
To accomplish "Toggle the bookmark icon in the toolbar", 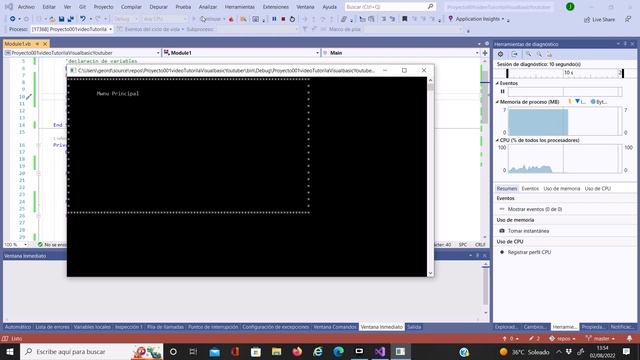I will pyautogui.click(x=404, y=19).
